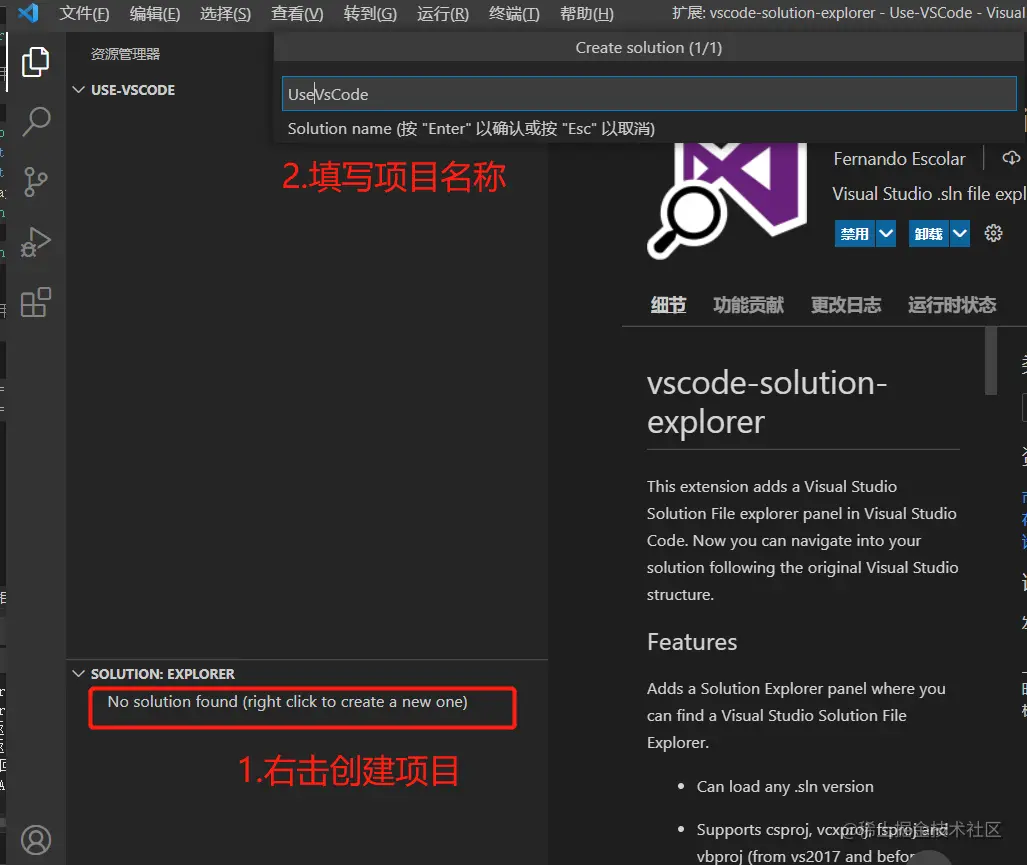Viewport: 1027px width, 865px height.
Task: Click the Solution name input field
Action: pos(649,94)
